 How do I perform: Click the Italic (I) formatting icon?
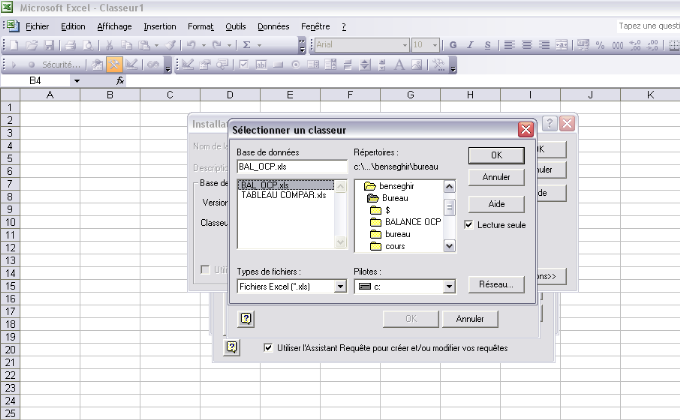[470, 45]
